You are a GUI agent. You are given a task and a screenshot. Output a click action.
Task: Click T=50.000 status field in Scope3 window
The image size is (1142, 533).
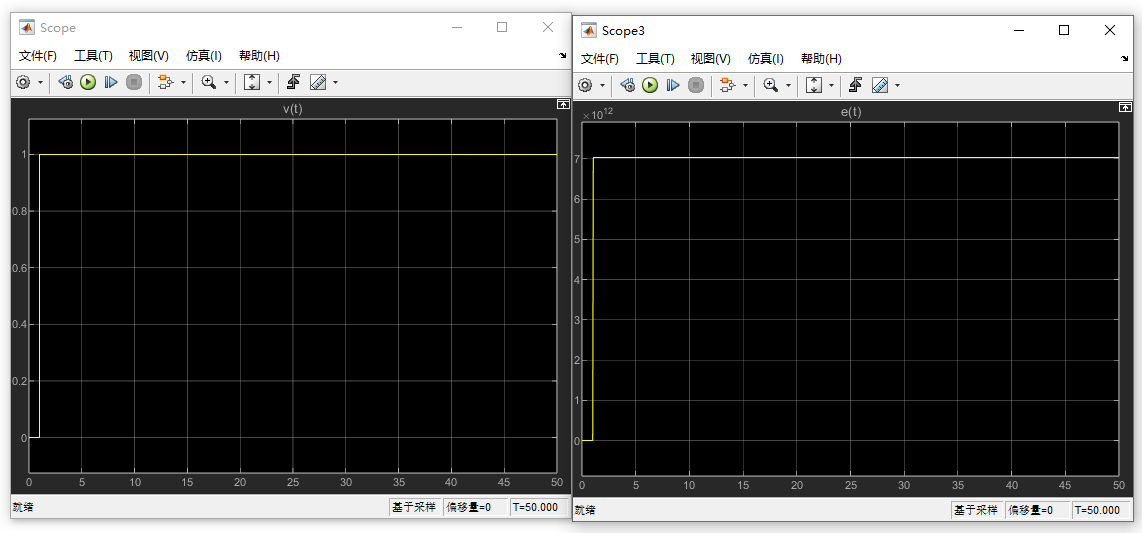(1102, 510)
